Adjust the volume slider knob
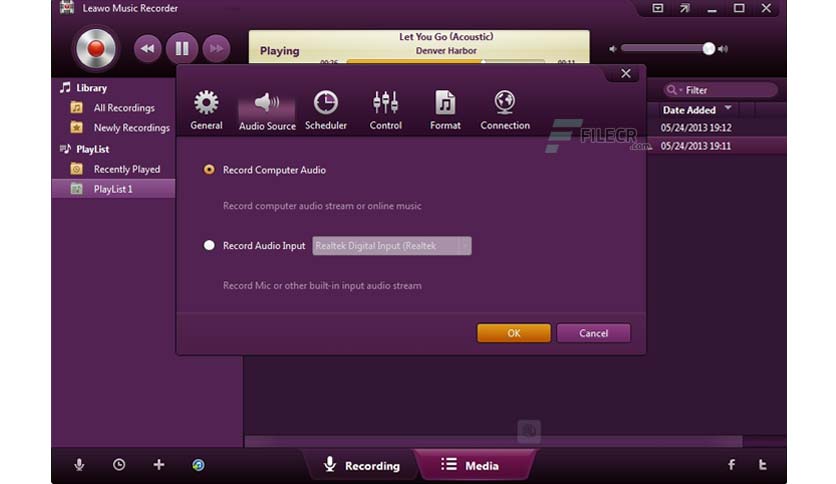The width and height of the screenshot is (836, 484). tap(709, 49)
